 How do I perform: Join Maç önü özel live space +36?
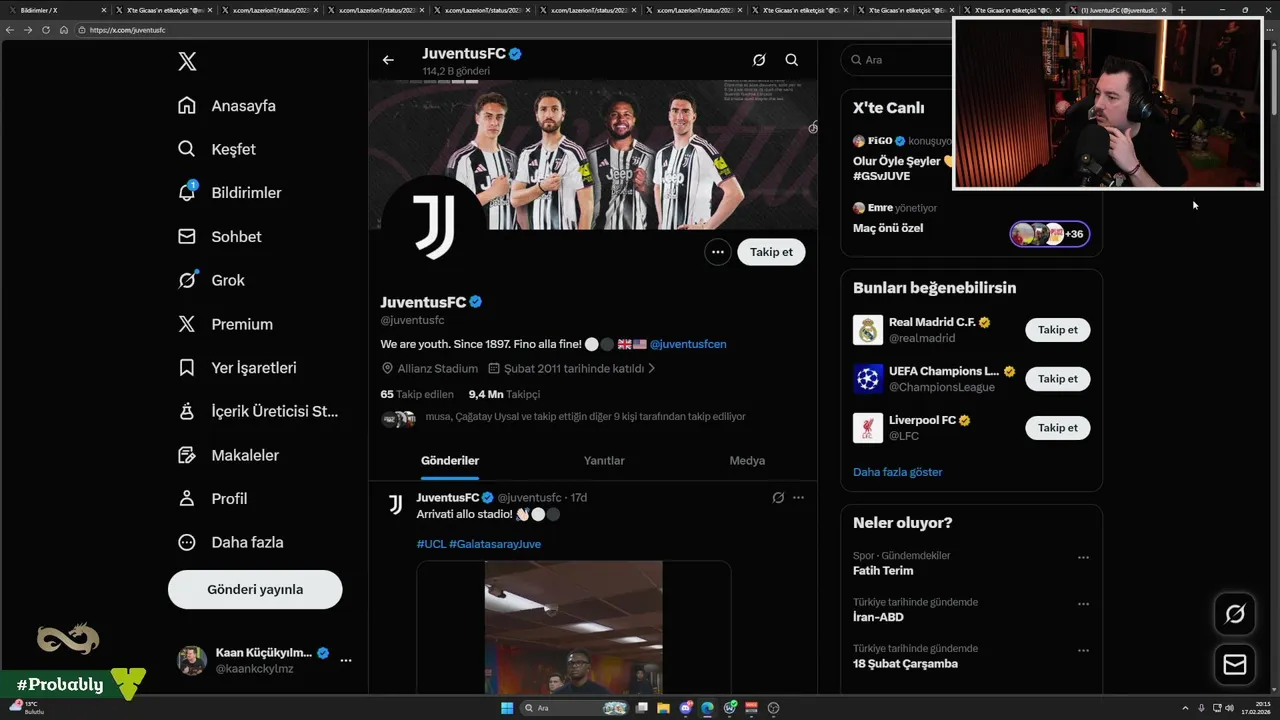1049,234
